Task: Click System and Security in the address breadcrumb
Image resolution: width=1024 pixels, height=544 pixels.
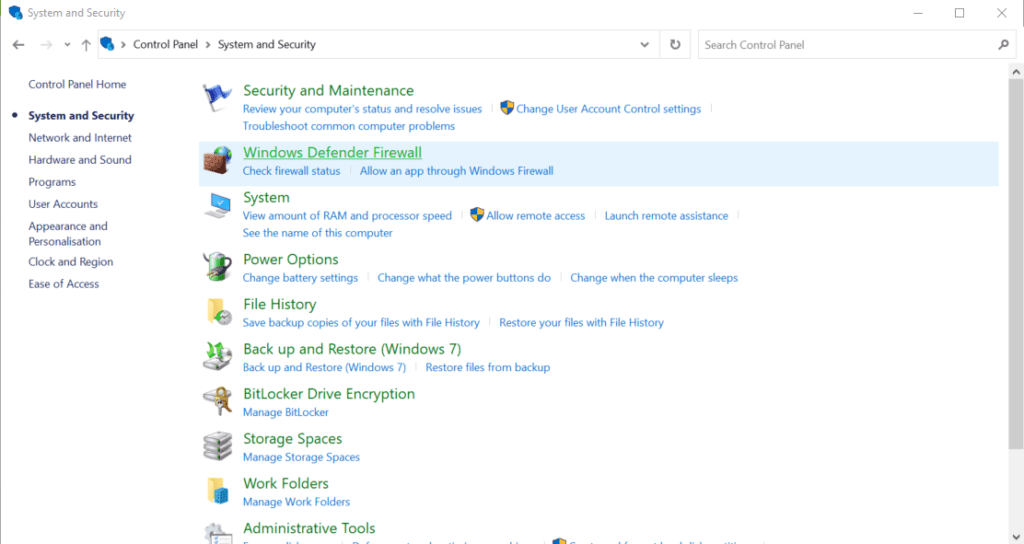Action: [266, 44]
